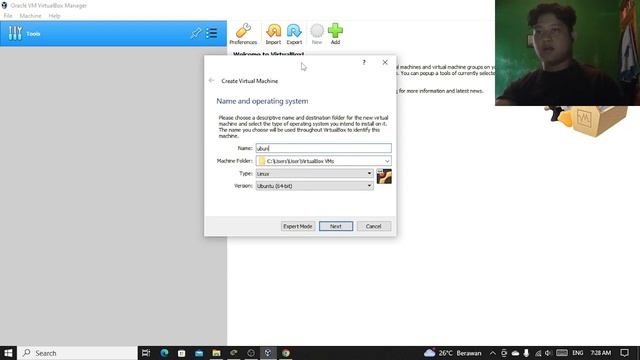Cancel the virtual machine creation

click(373, 226)
